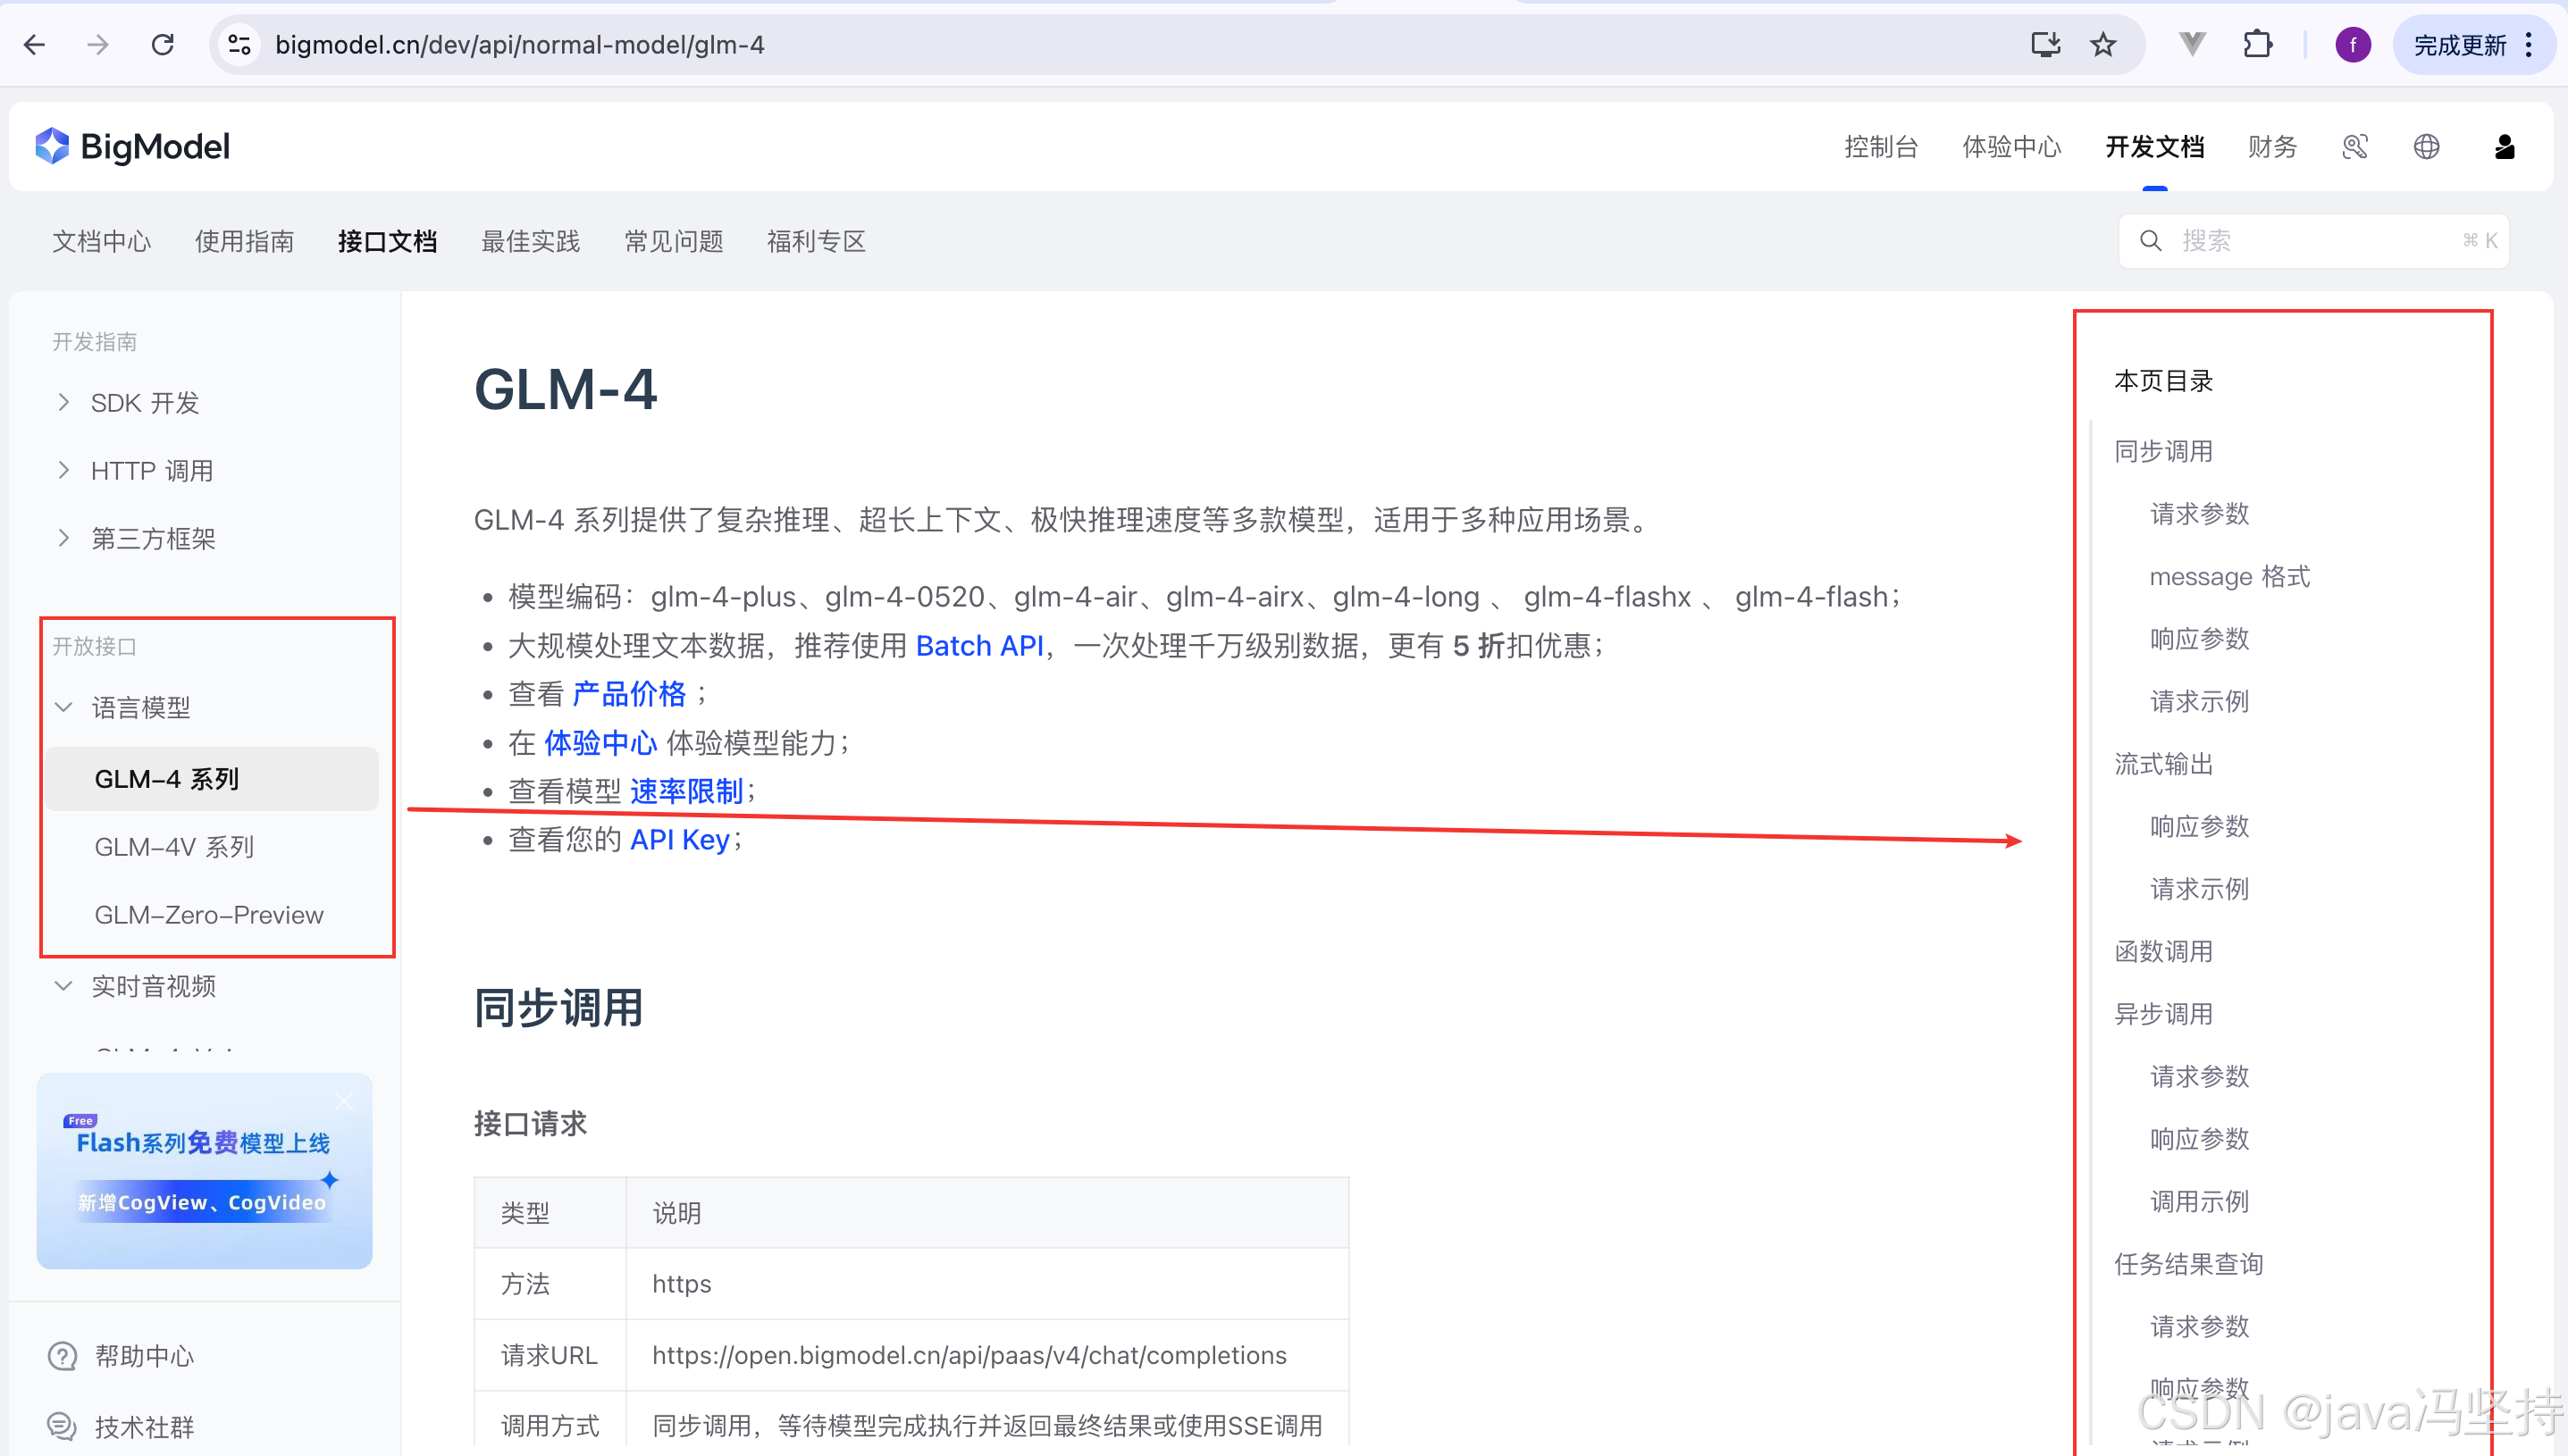This screenshot has height=1456, width=2568.
Task: Open the 体验中心 link in bullet list
Action: click(600, 743)
